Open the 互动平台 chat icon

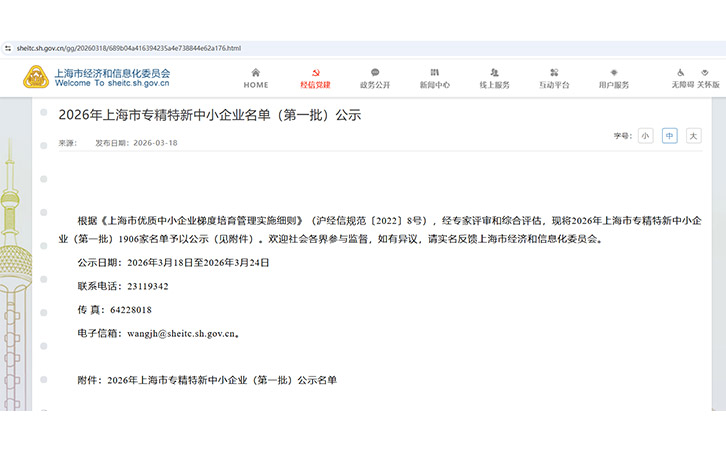point(554,72)
